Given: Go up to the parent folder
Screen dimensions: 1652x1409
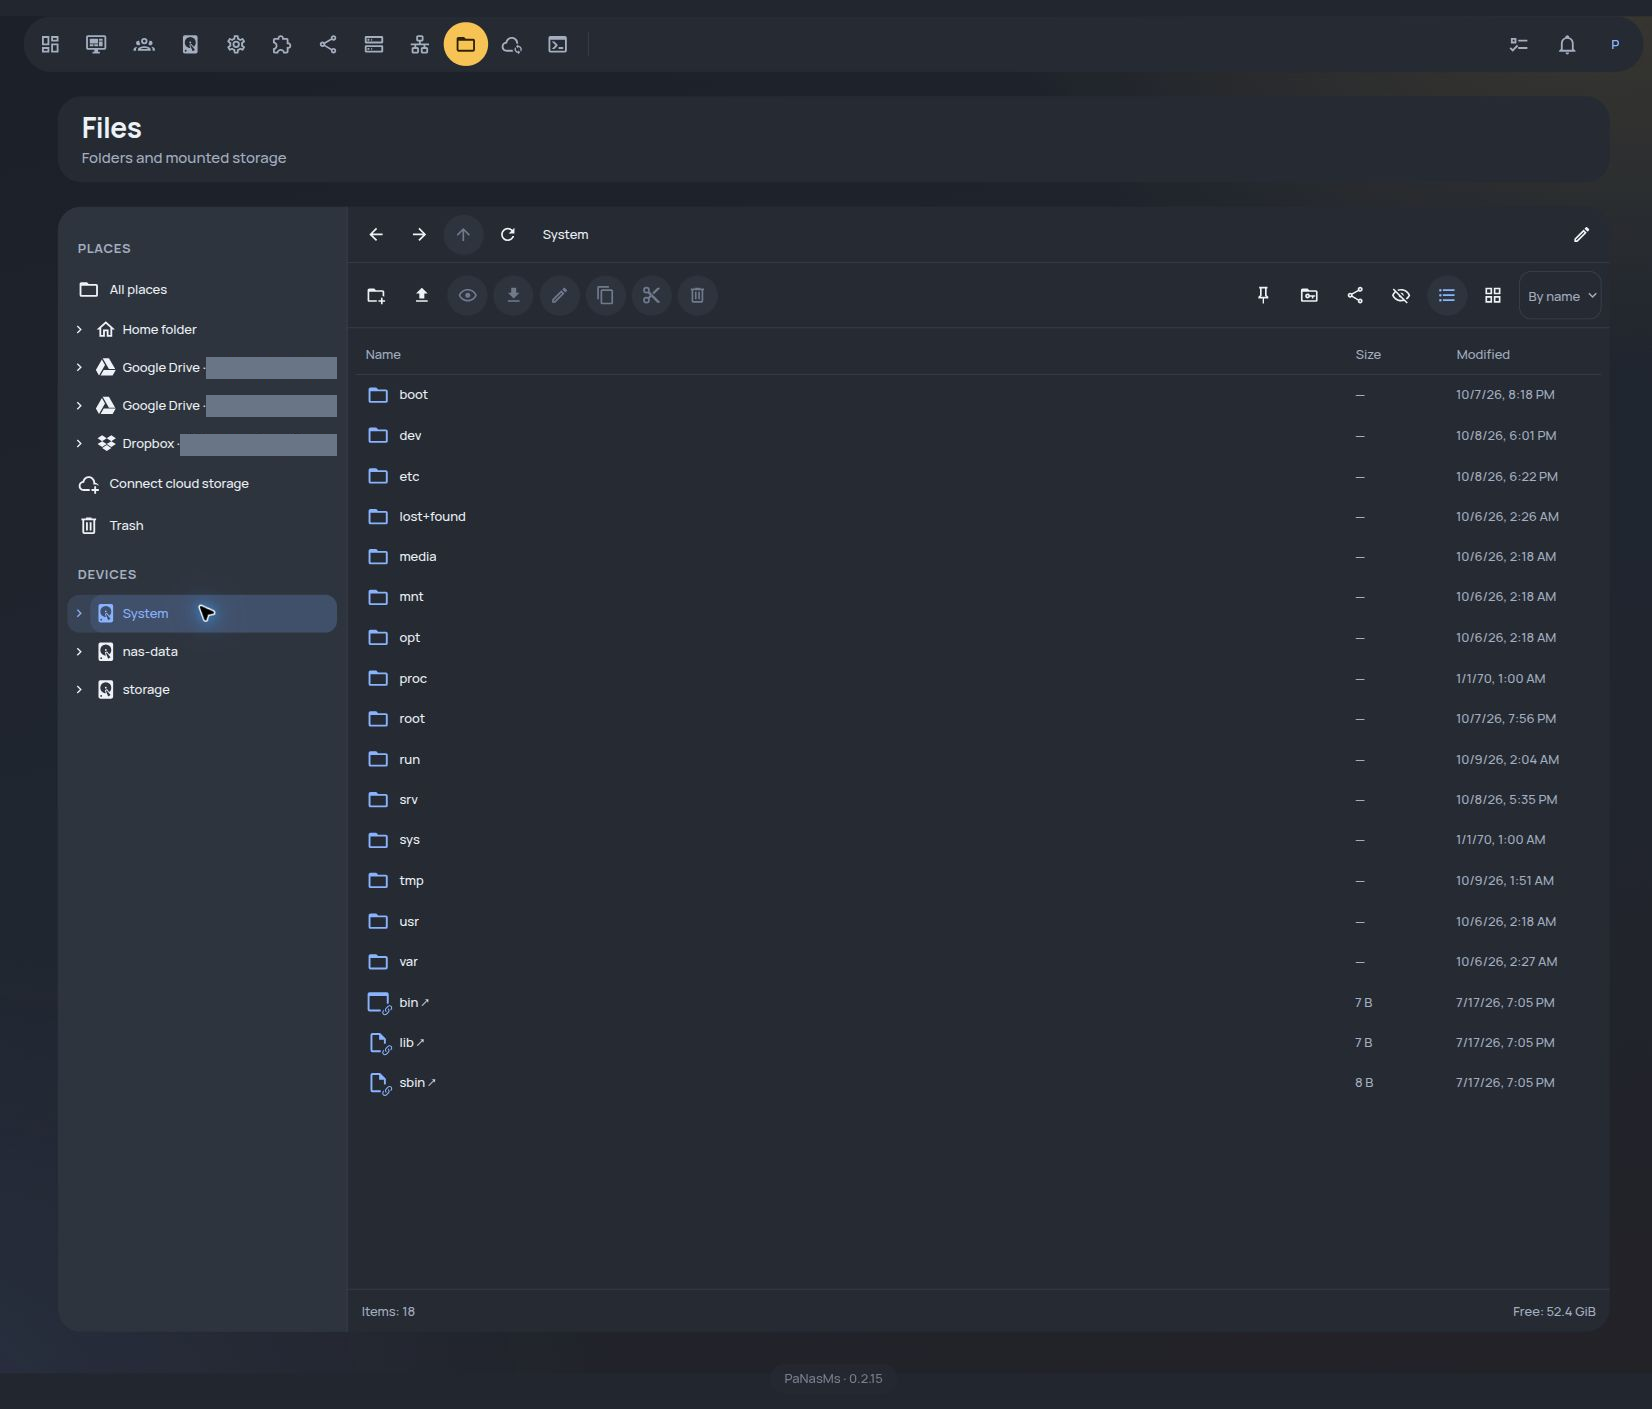Looking at the screenshot, I should (x=463, y=234).
